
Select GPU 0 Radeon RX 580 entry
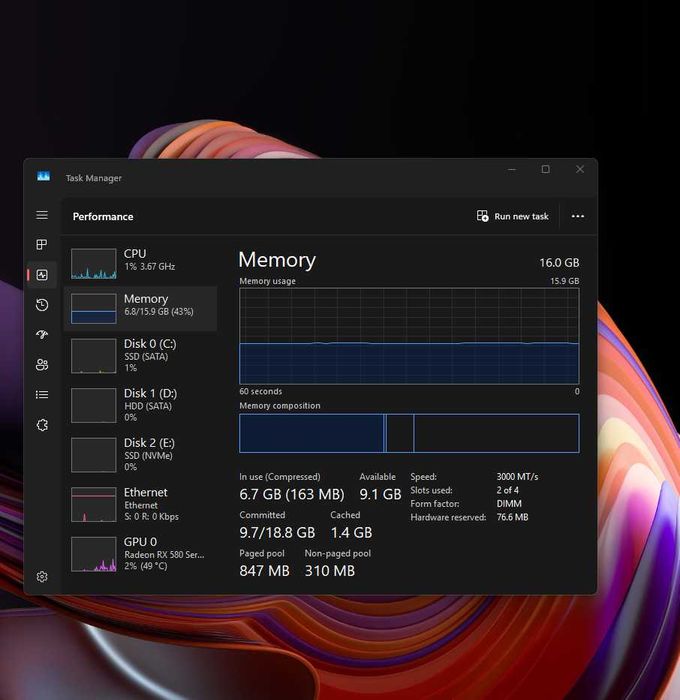tap(141, 554)
